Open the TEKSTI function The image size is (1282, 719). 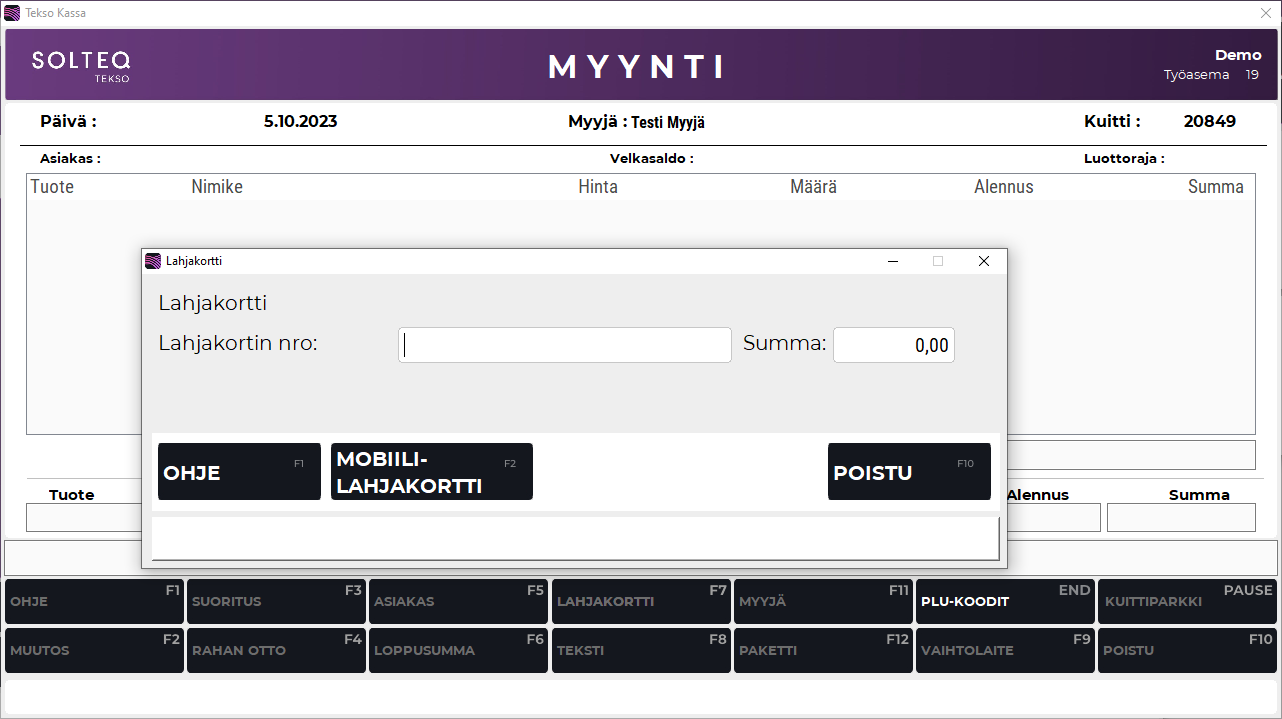click(640, 650)
